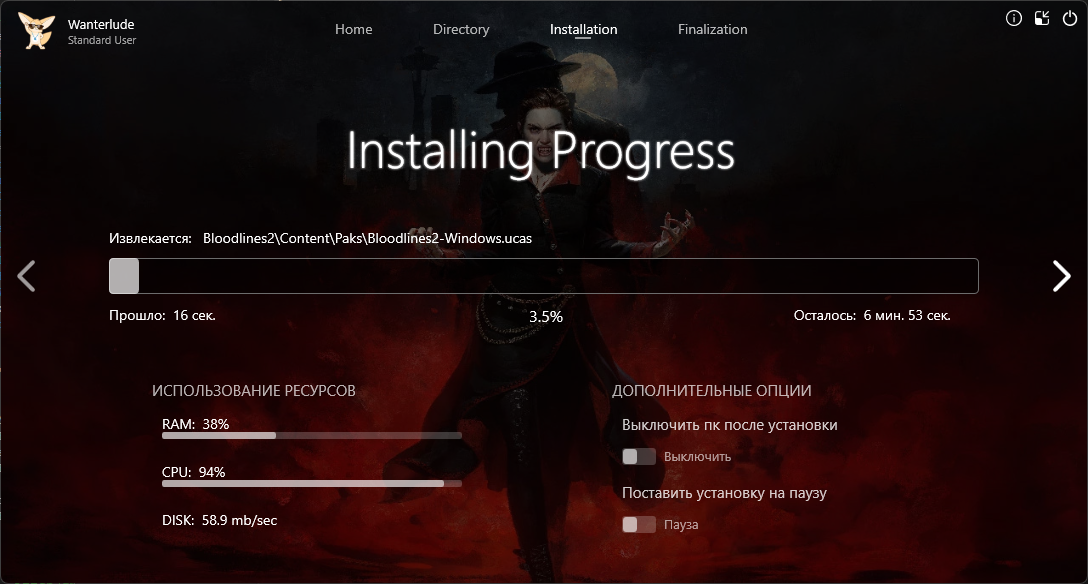Viewport: 1088px width, 584px height.
Task: Open the Directory tab
Action: pyautogui.click(x=461, y=30)
